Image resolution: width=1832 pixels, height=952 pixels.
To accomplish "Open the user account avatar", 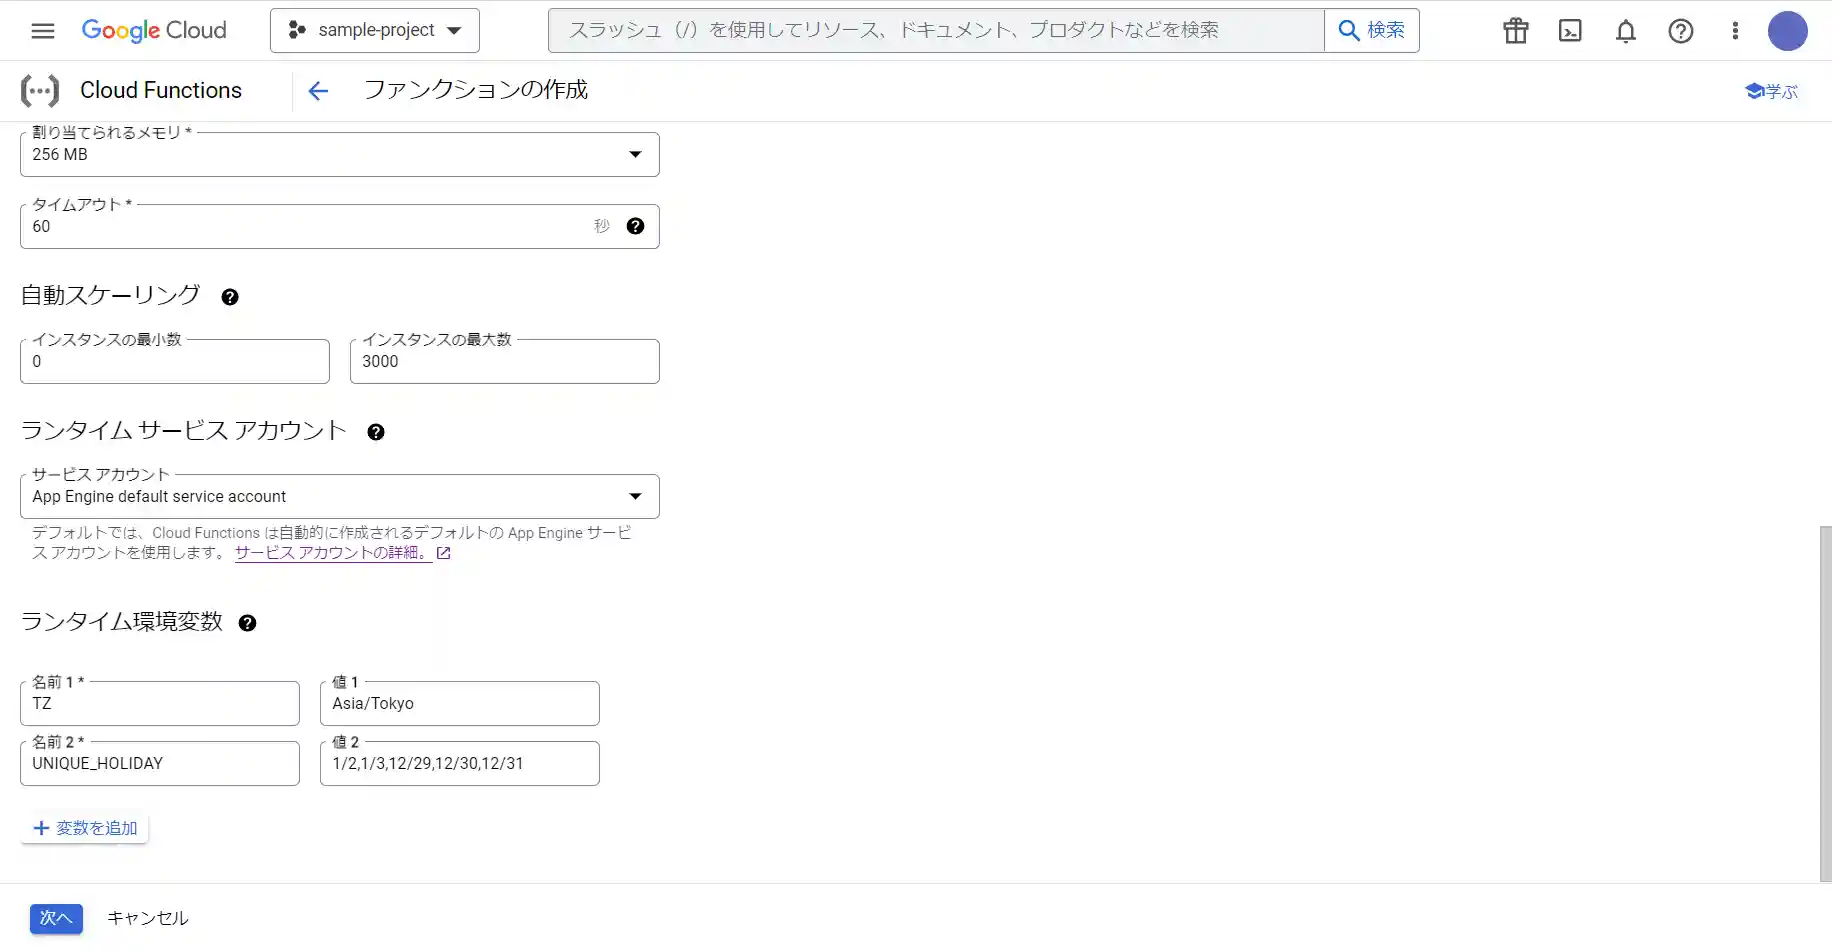I will pos(1788,31).
